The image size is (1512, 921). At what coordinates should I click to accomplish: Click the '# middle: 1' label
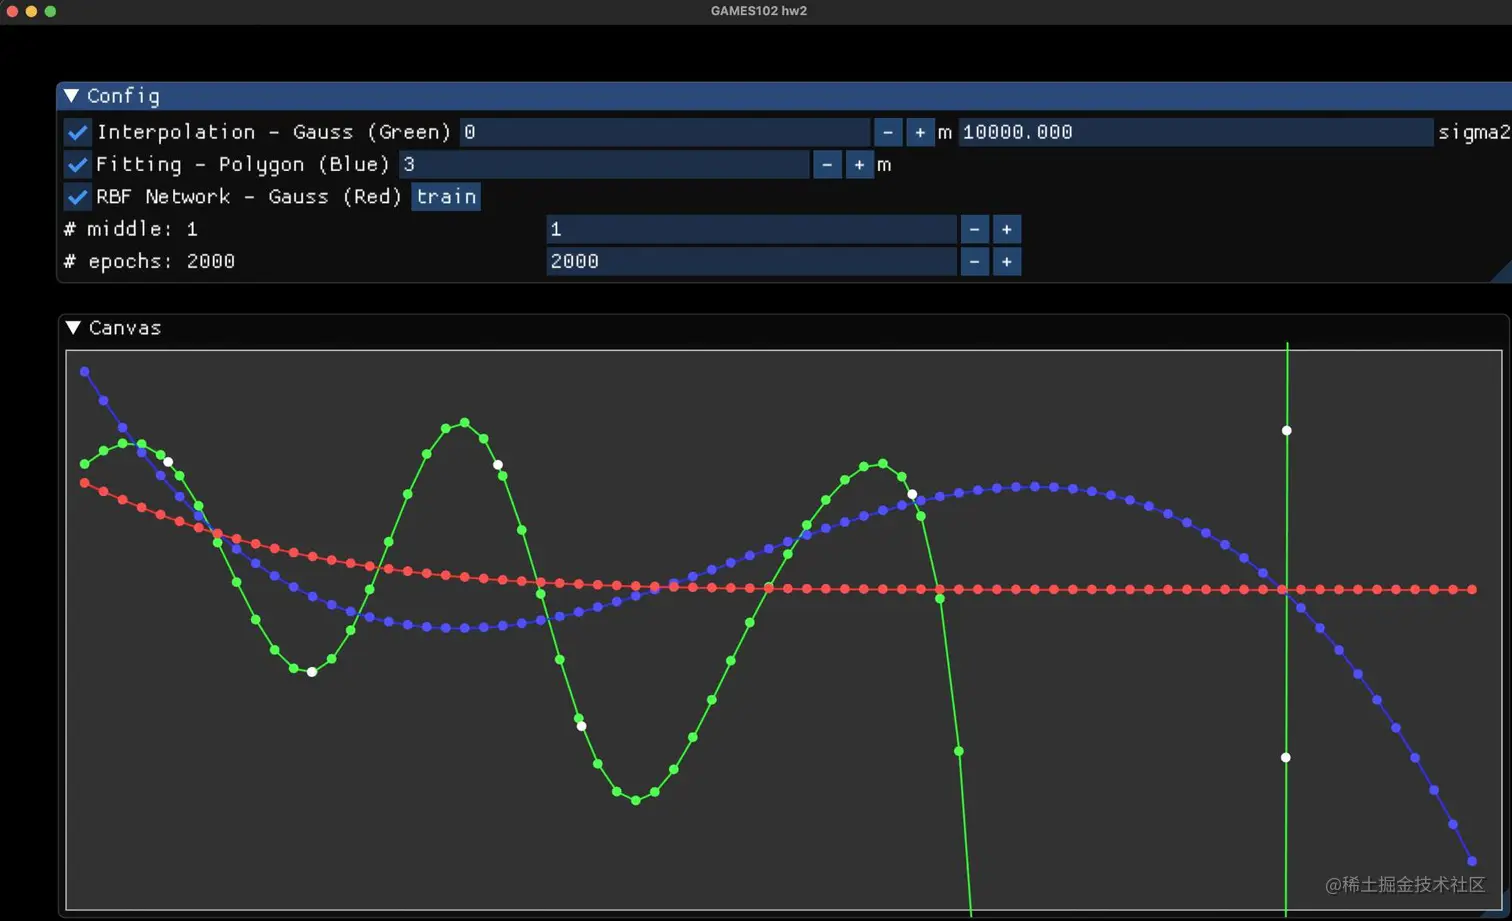coord(131,229)
